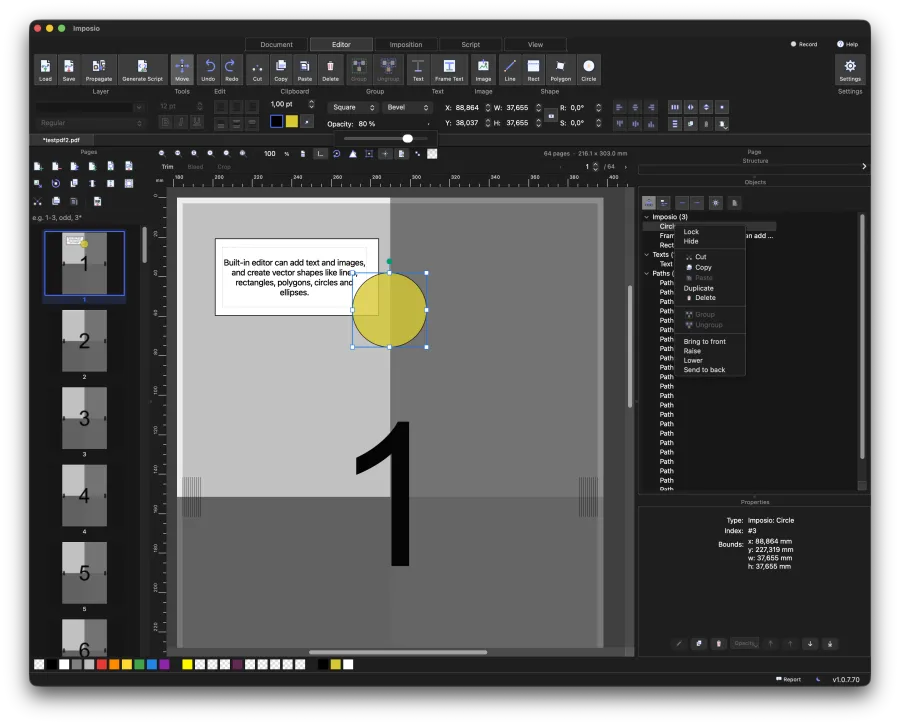900x725 pixels.
Task: Collapse the Paths tree group
Action: tap(647, 273)
